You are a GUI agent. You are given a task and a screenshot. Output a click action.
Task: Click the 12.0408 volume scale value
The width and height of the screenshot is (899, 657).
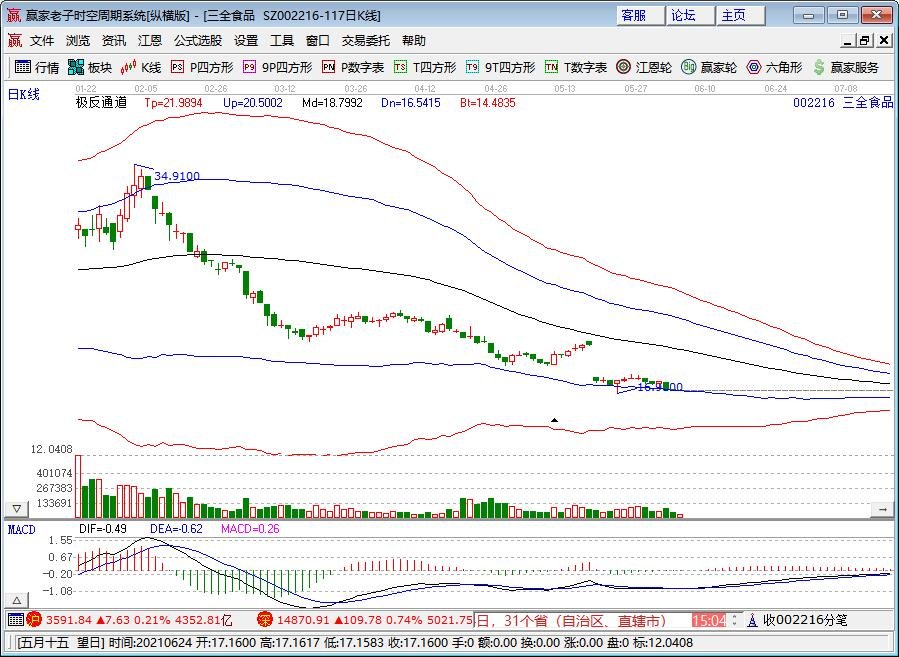tap(52, 449)
